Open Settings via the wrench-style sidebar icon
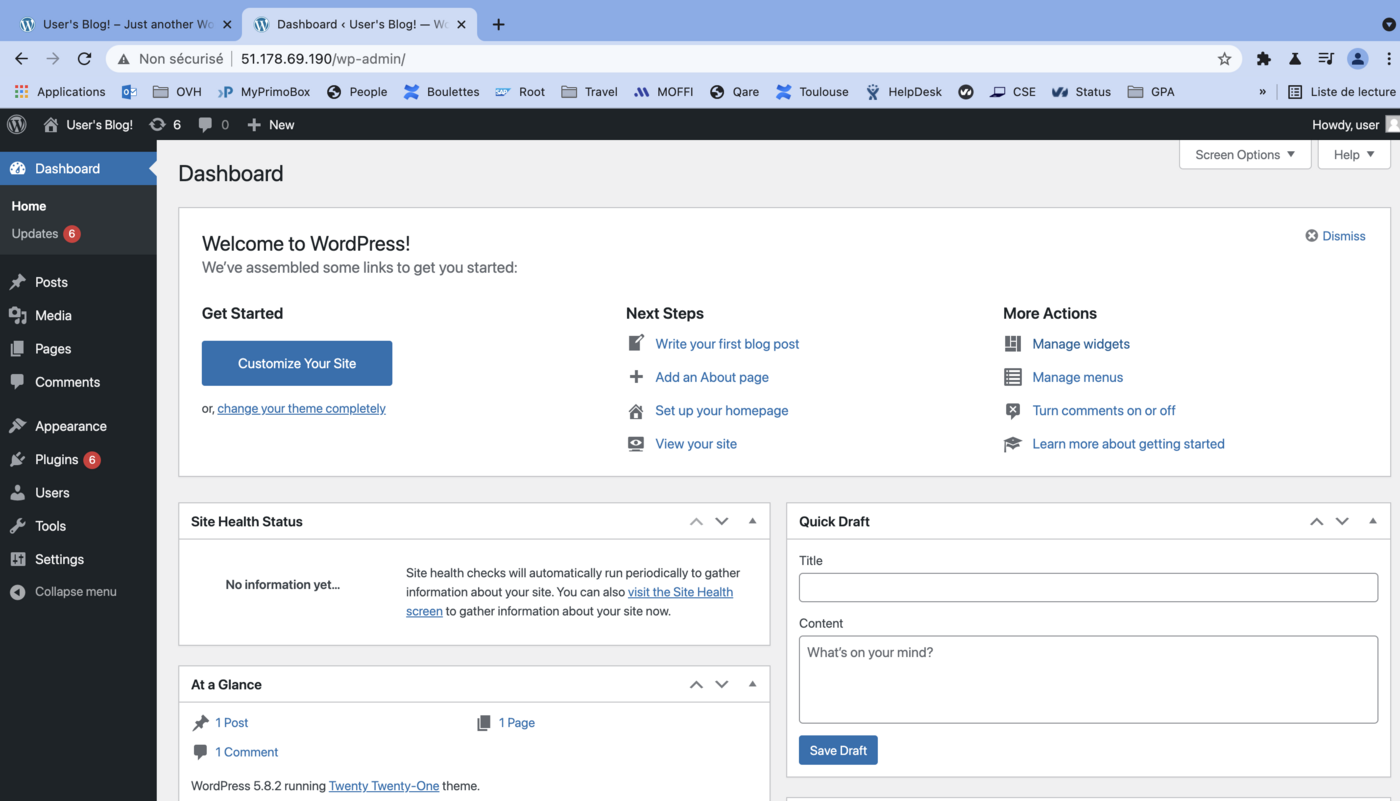 18,558
